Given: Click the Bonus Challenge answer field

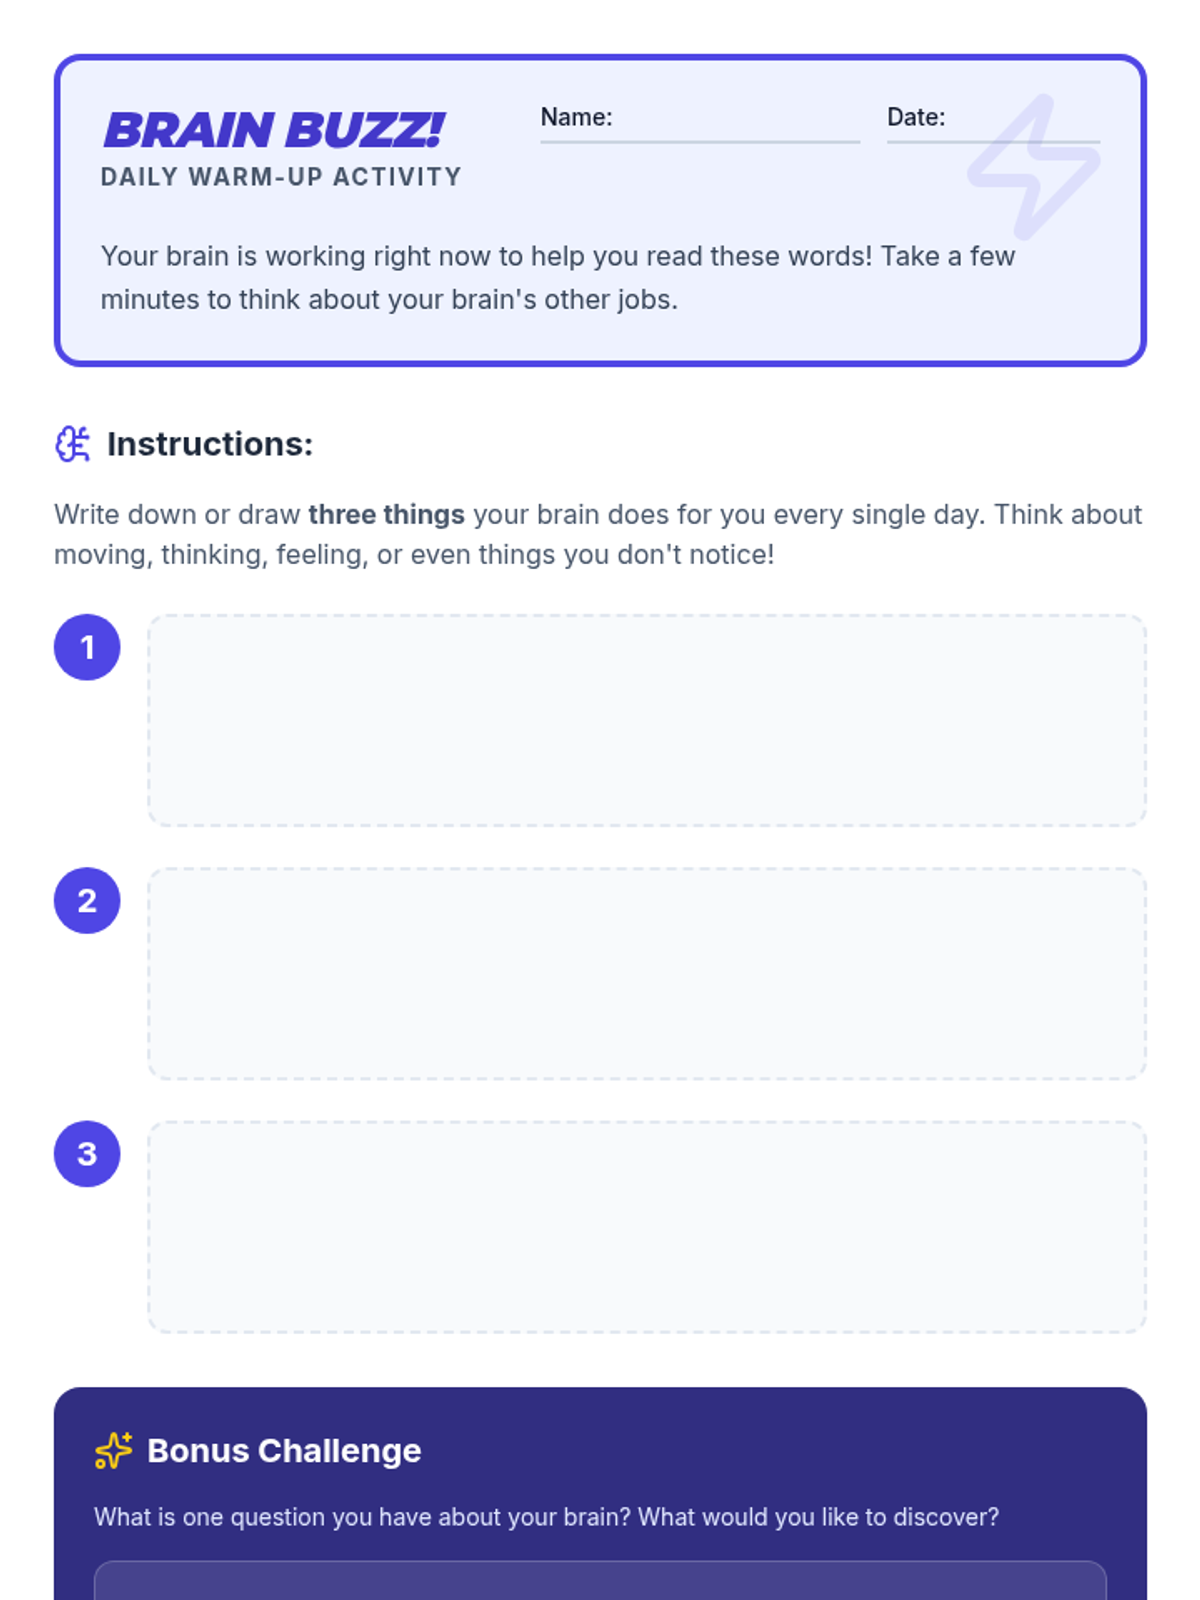Looking at the screenshot, I should [x=600, y=1581].
